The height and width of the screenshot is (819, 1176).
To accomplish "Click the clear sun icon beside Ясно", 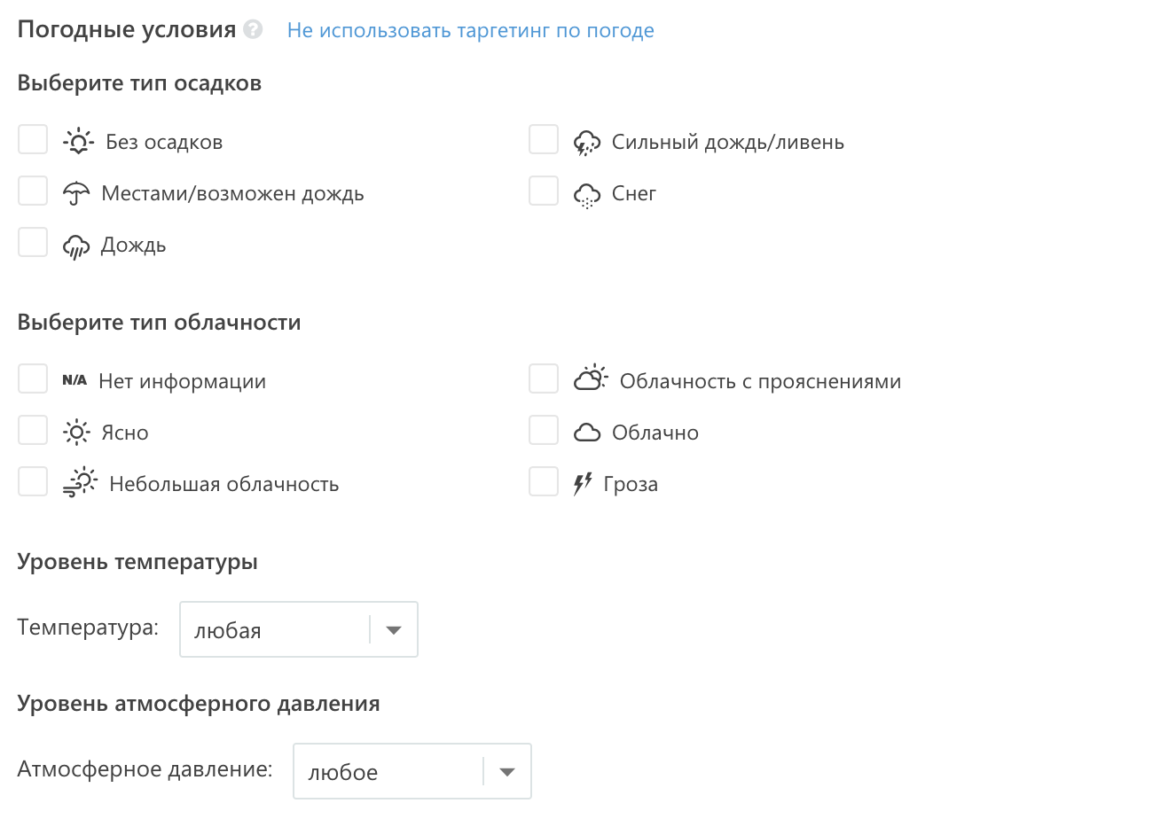I will 76,433.
